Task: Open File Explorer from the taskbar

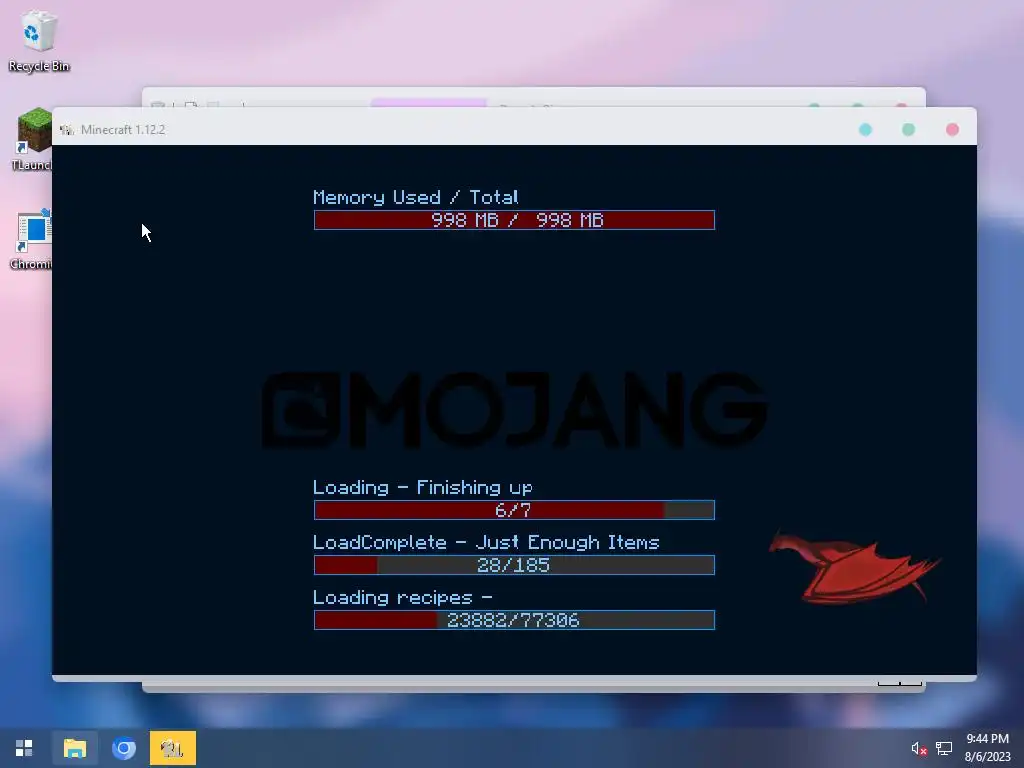Action: 74,748
